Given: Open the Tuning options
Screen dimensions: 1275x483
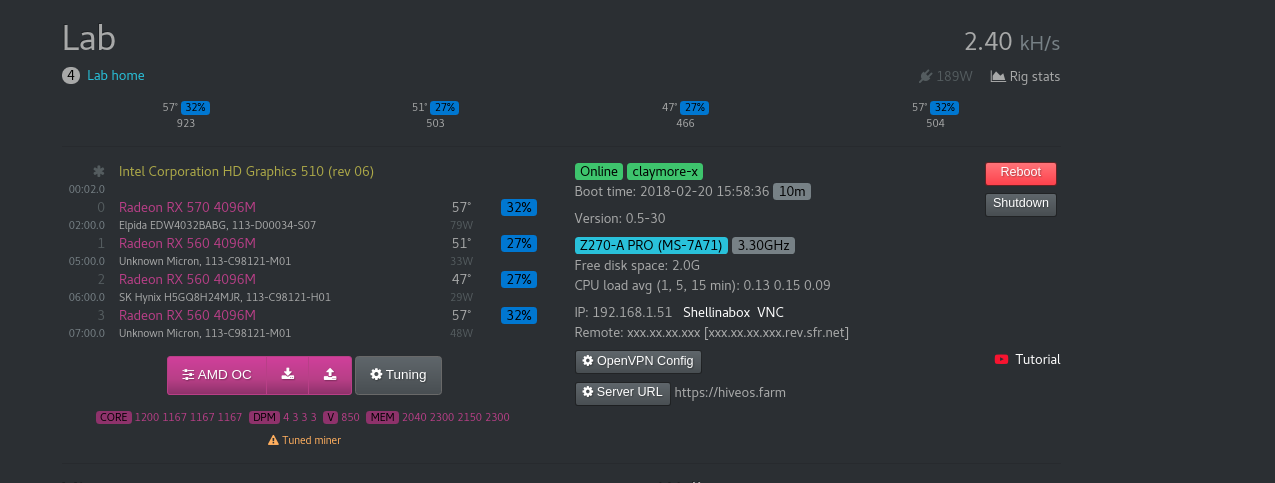Looking at the screenshot, I should 398,375.
